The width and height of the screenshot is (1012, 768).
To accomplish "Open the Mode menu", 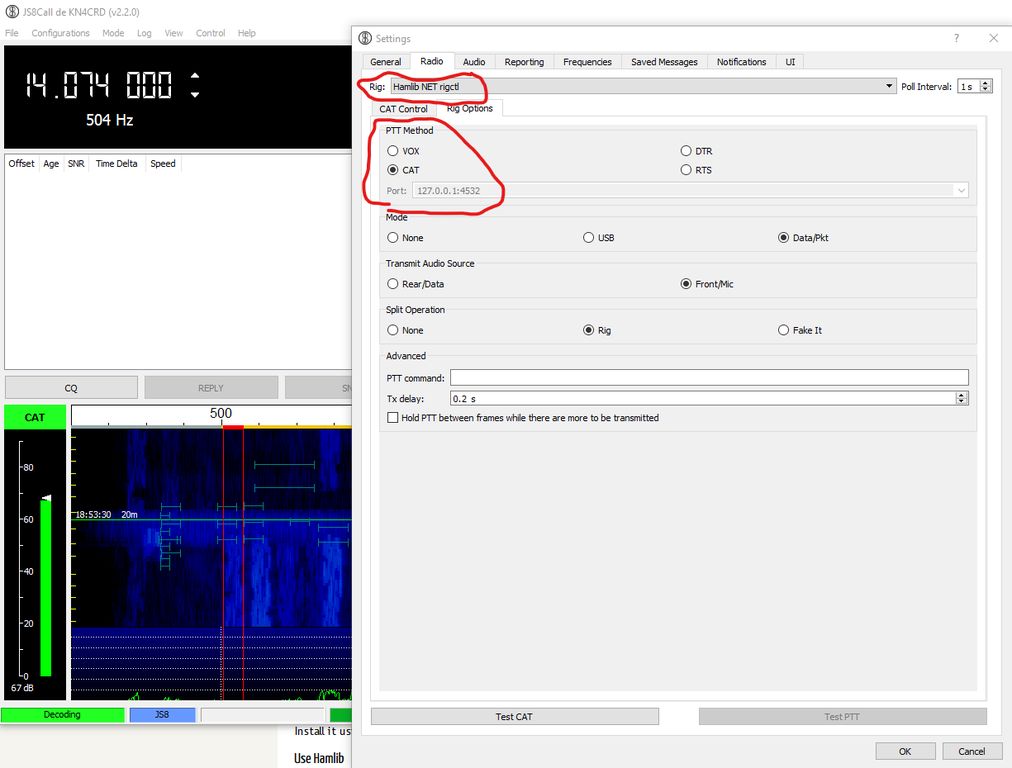I will [113, 33].
